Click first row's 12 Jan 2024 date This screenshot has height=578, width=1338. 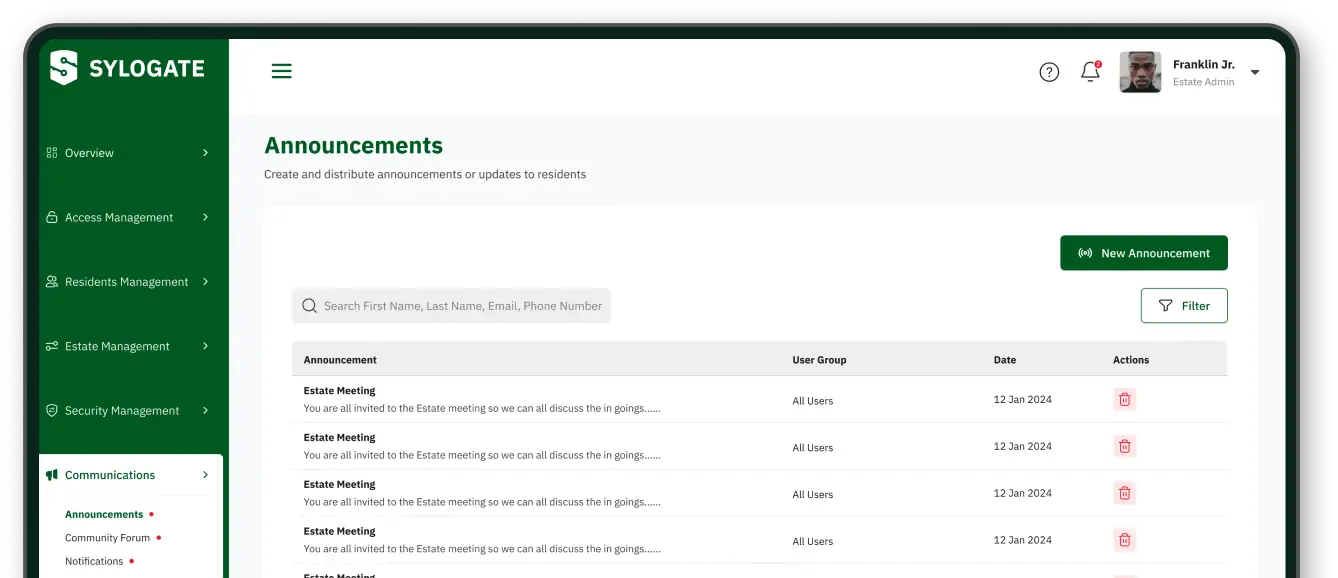point(1023,399)
